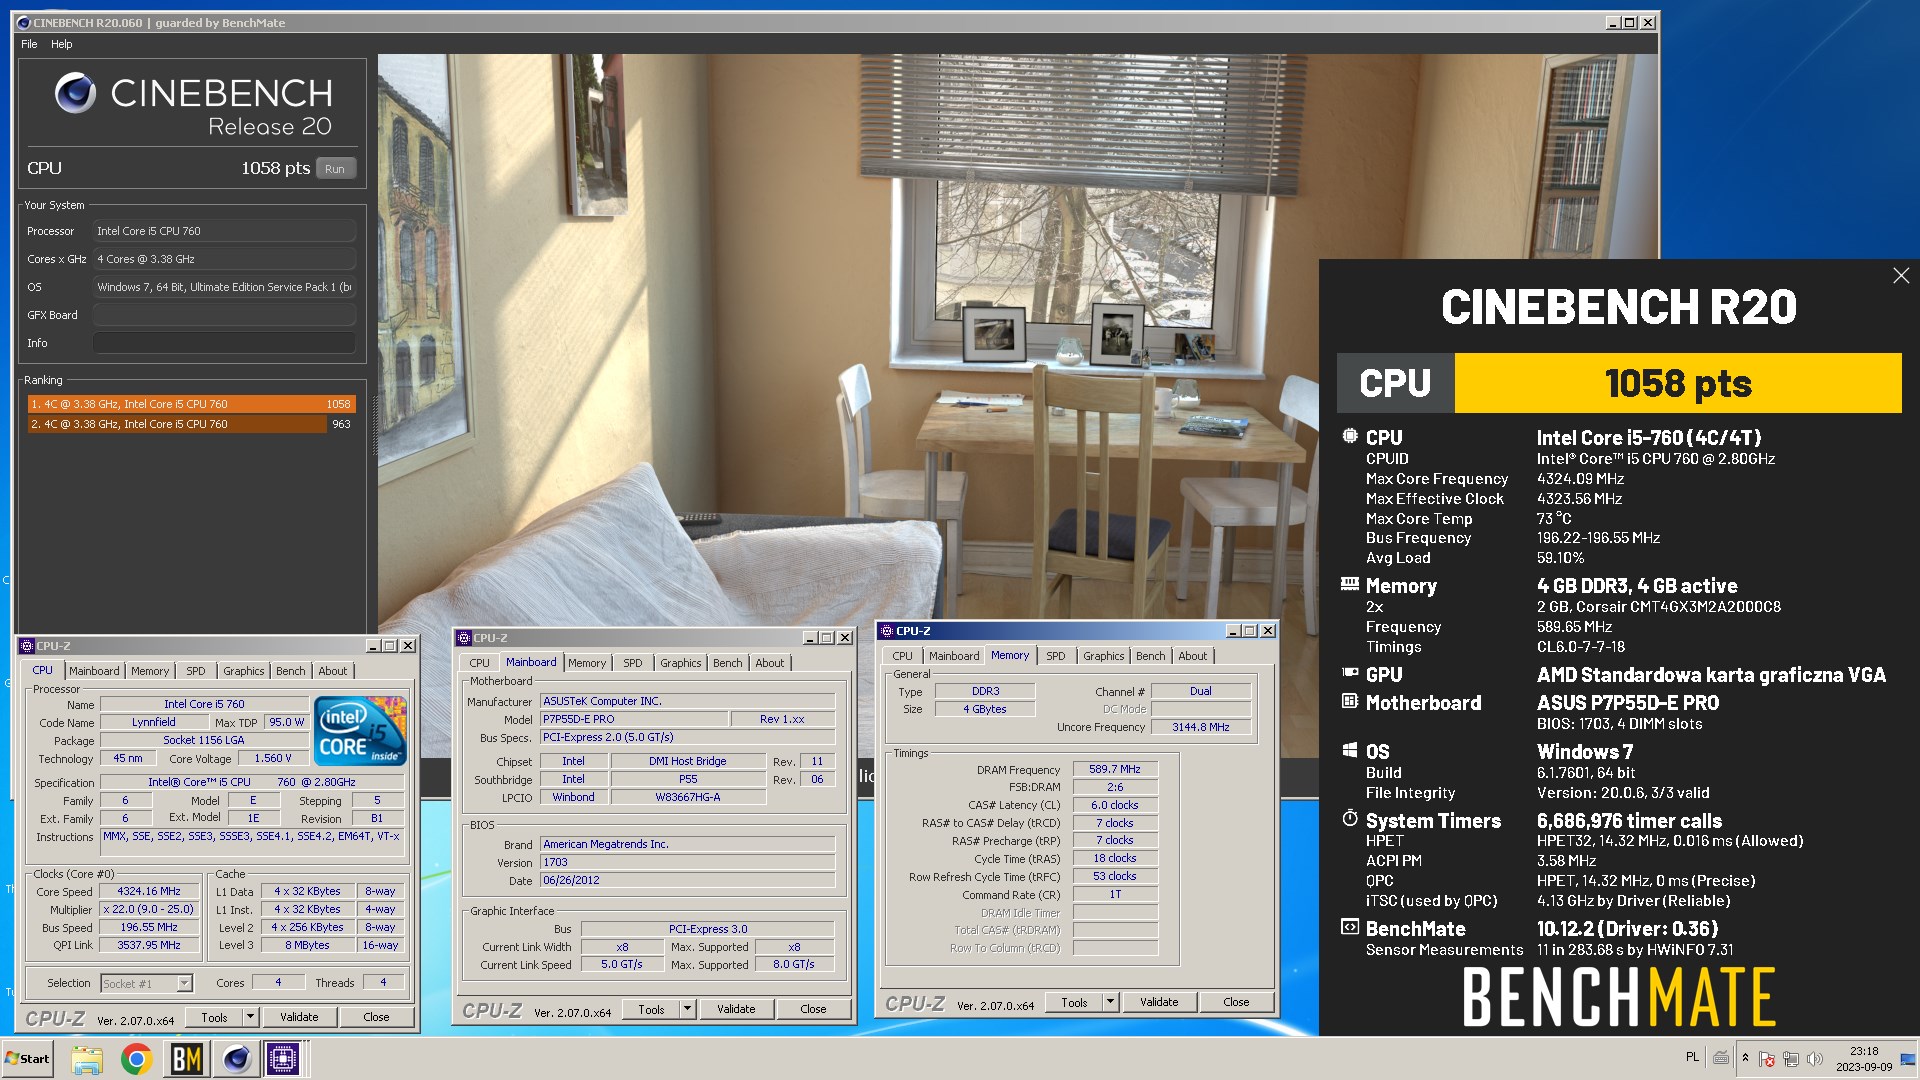
Task: Open File Explorer from the taskbar
Action: (x=87, y=1059)
